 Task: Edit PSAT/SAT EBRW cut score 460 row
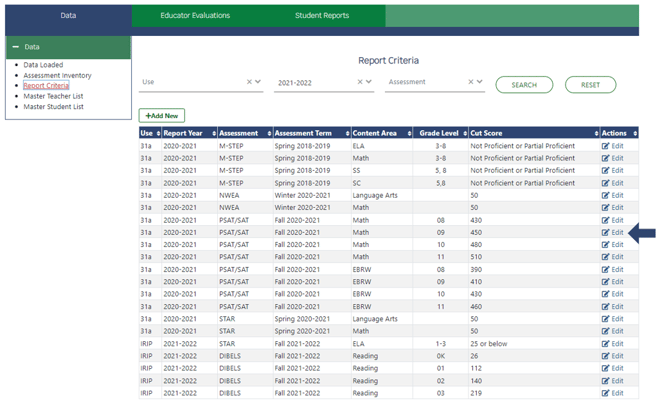click(x=612, y=307)
